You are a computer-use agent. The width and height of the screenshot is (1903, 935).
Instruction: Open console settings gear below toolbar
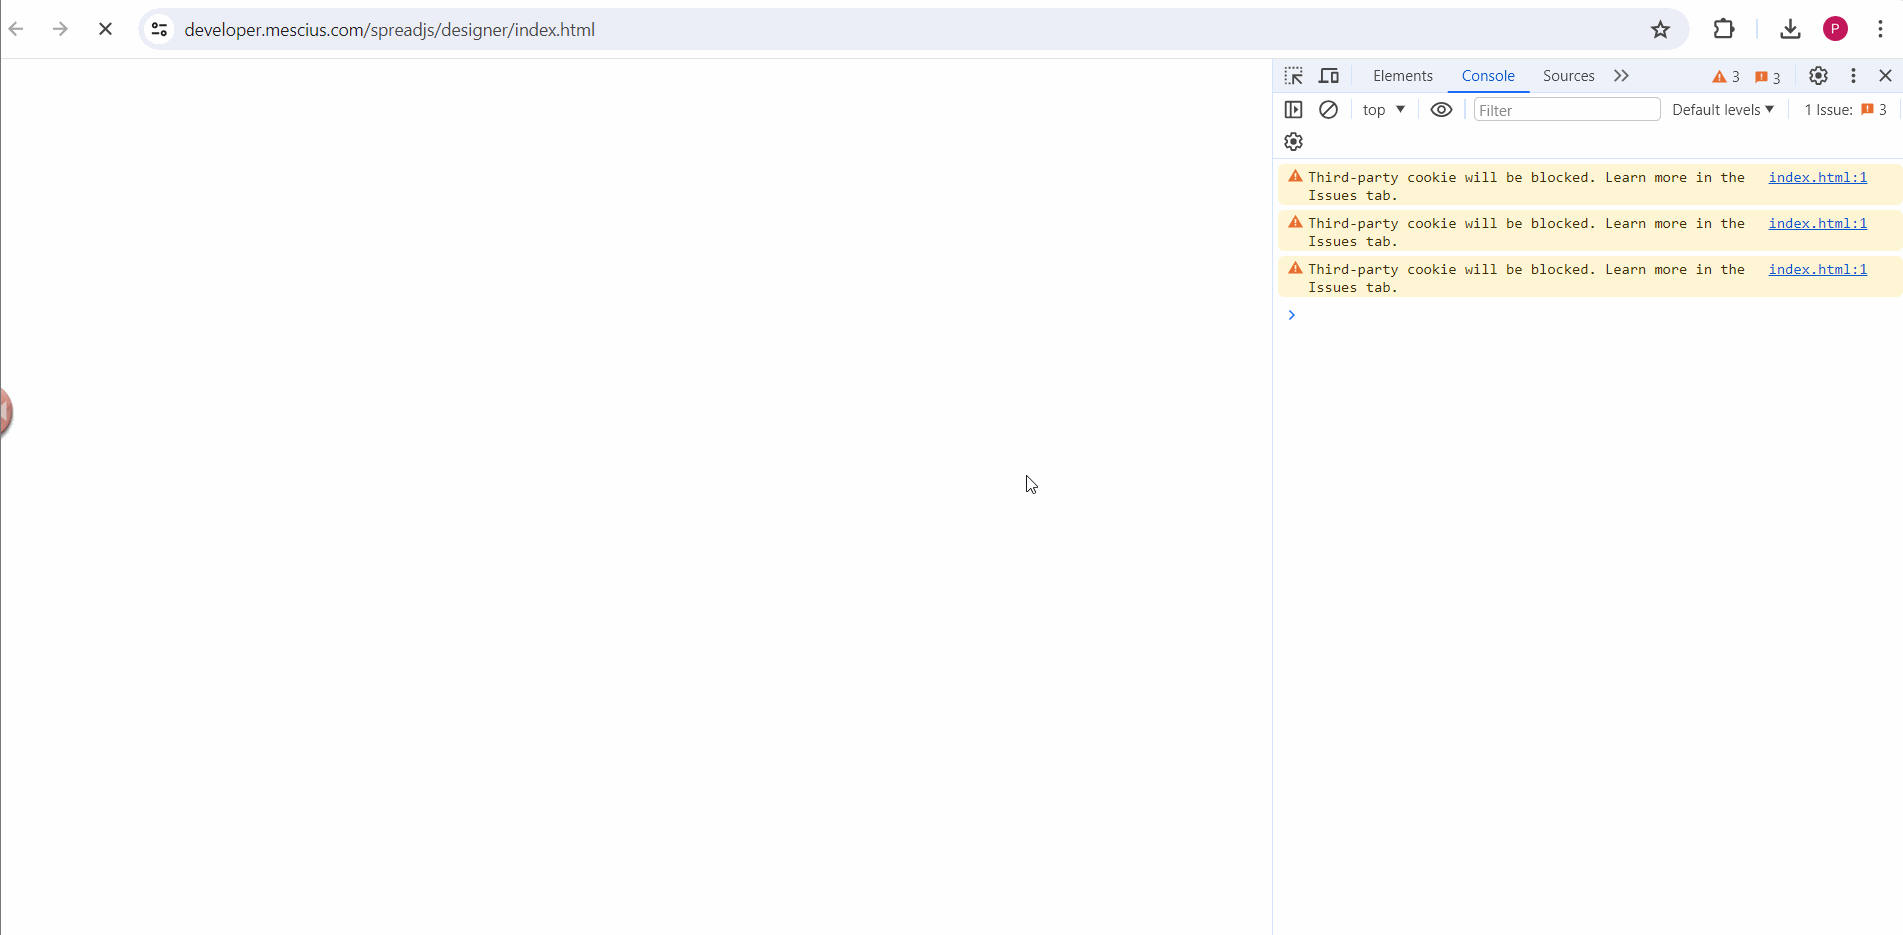click(x=1293, y=142)
